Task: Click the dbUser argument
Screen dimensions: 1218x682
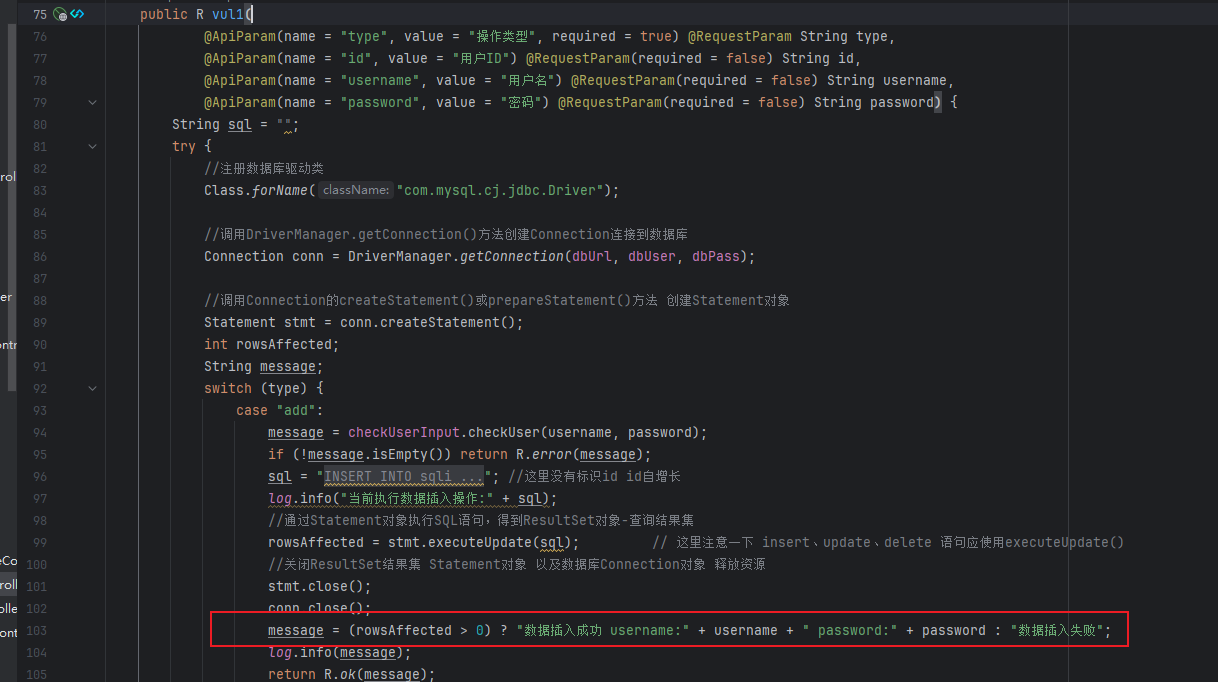Action: pyautogui.click(x=652, y=256)
